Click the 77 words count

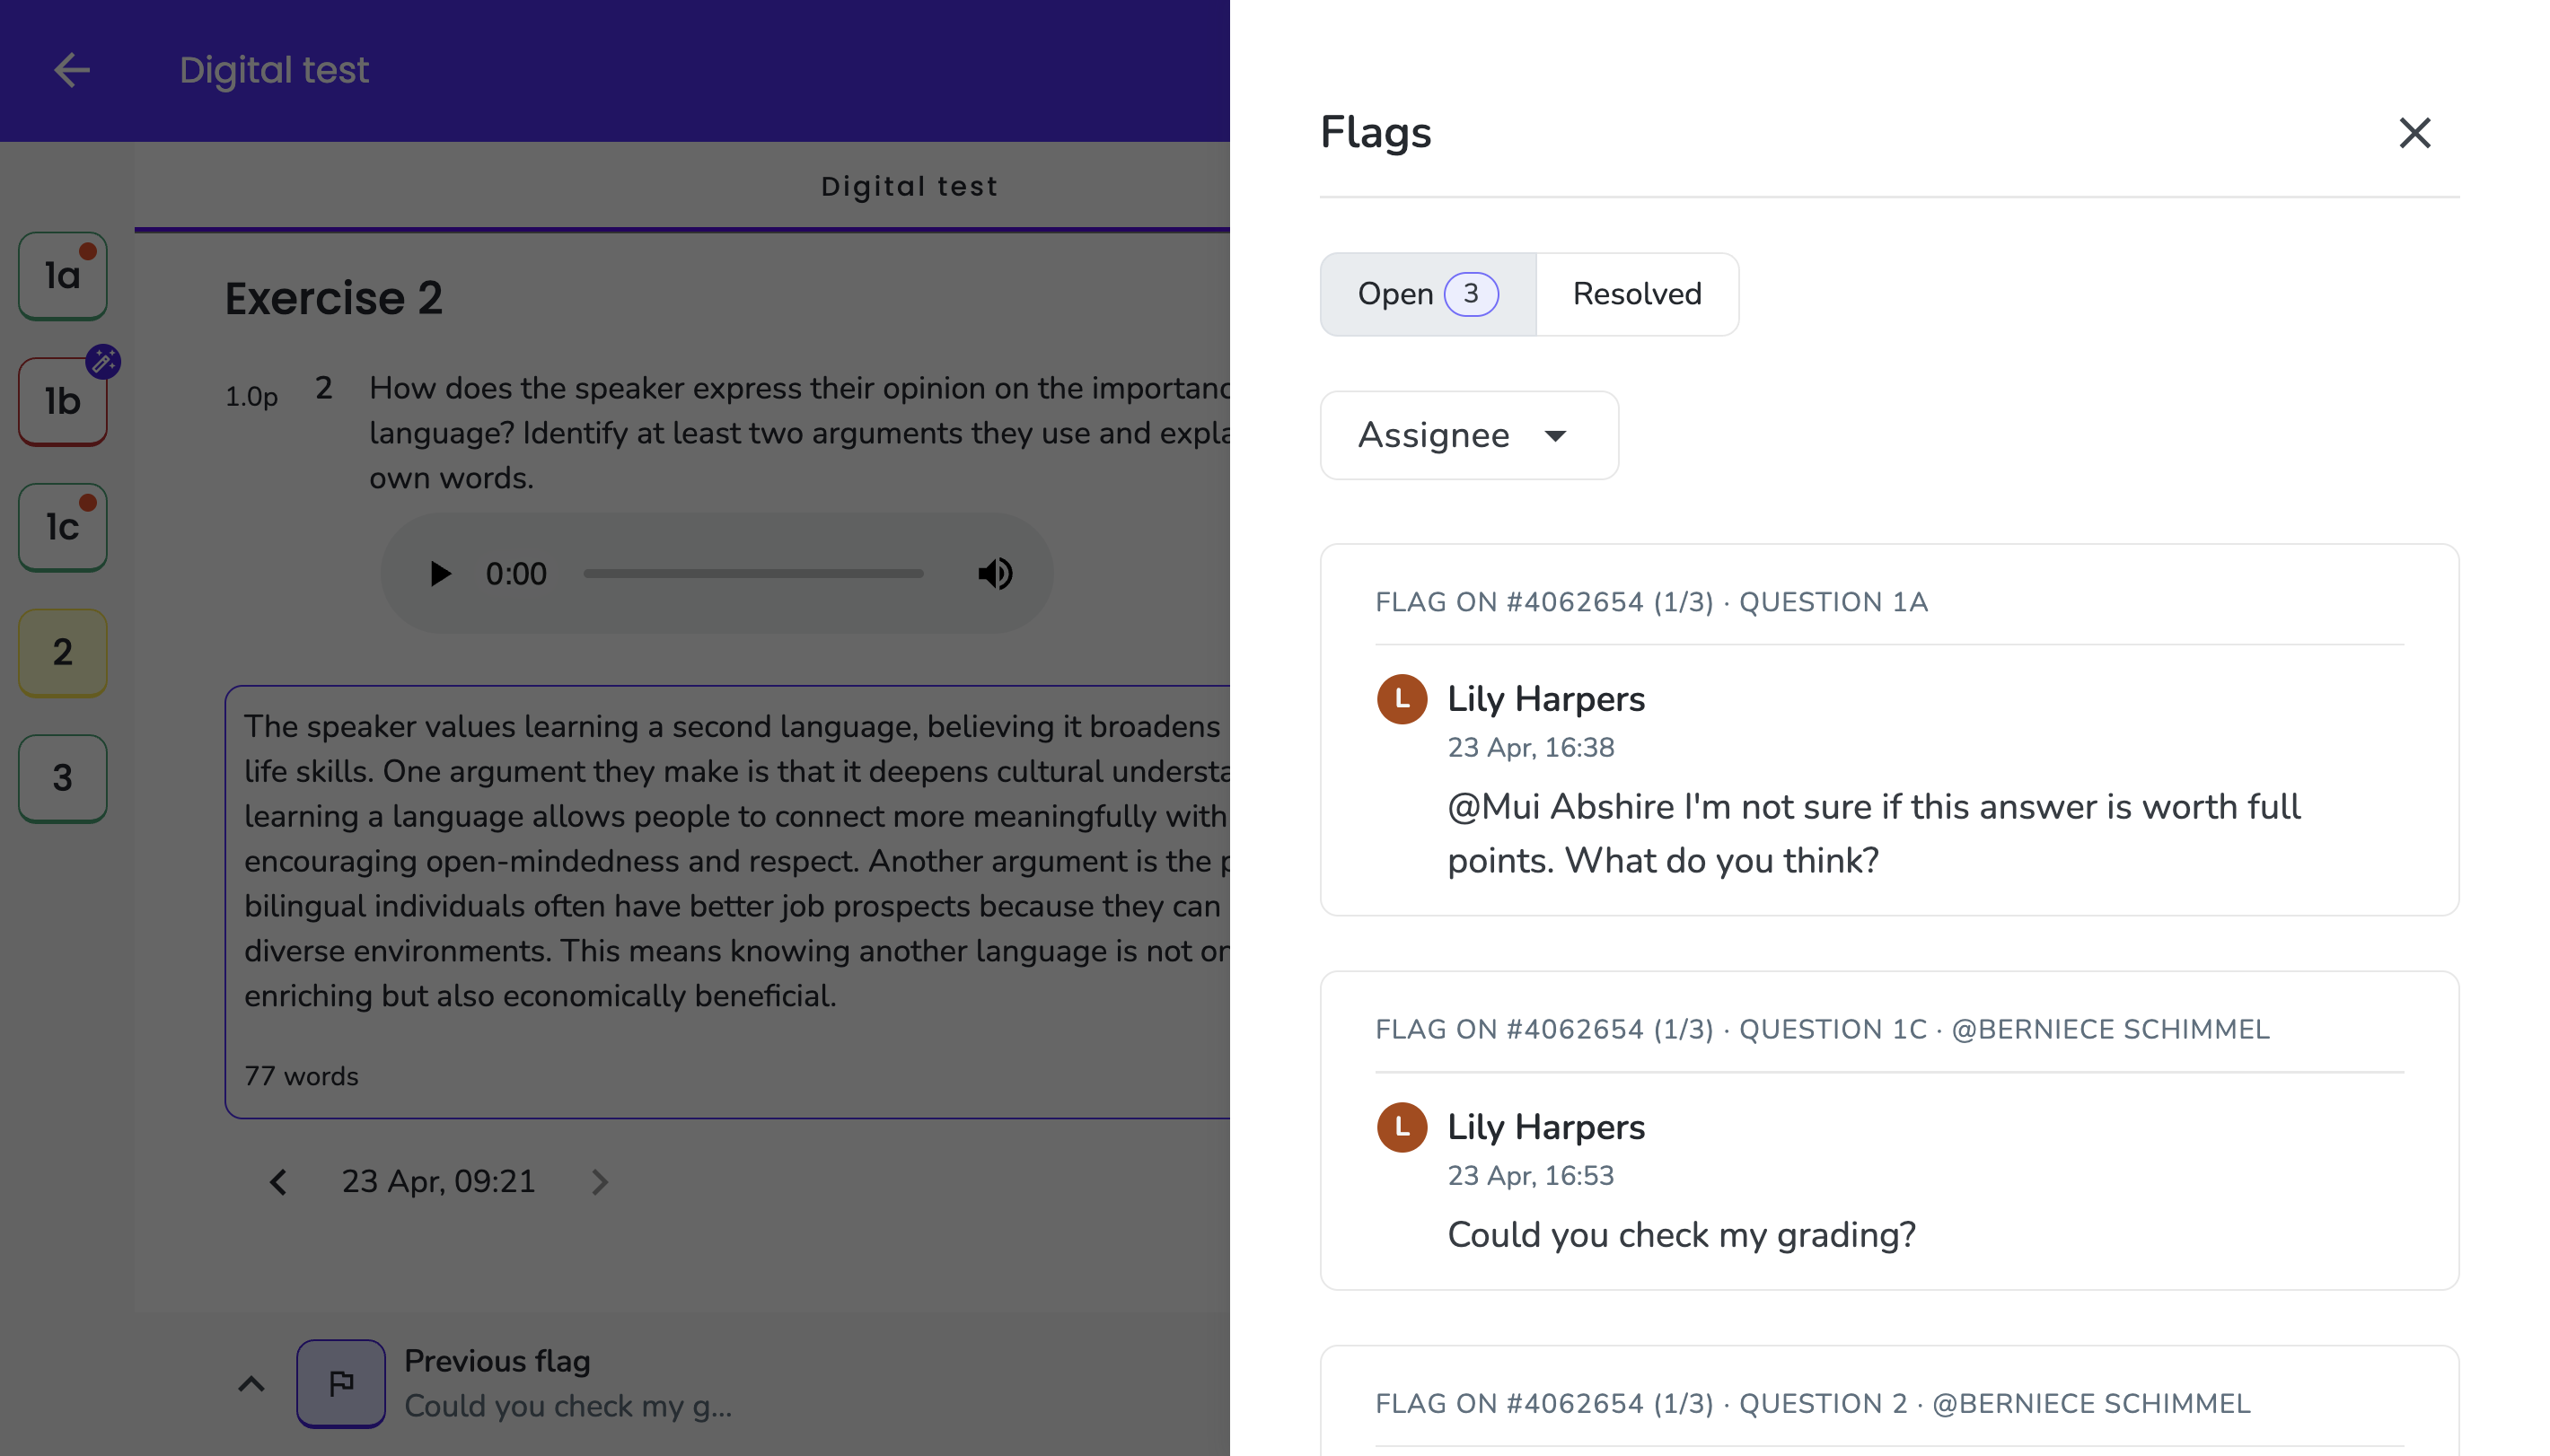pyautogui.click(x=301, y=1076)
